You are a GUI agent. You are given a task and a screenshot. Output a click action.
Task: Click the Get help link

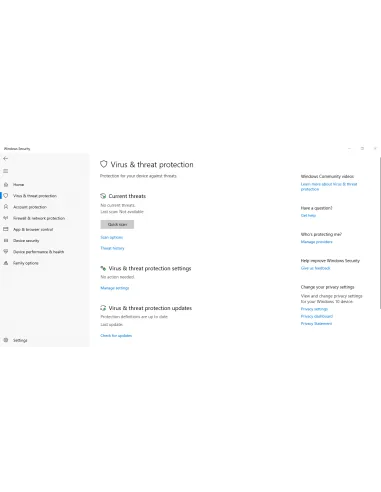coord(308,215)
